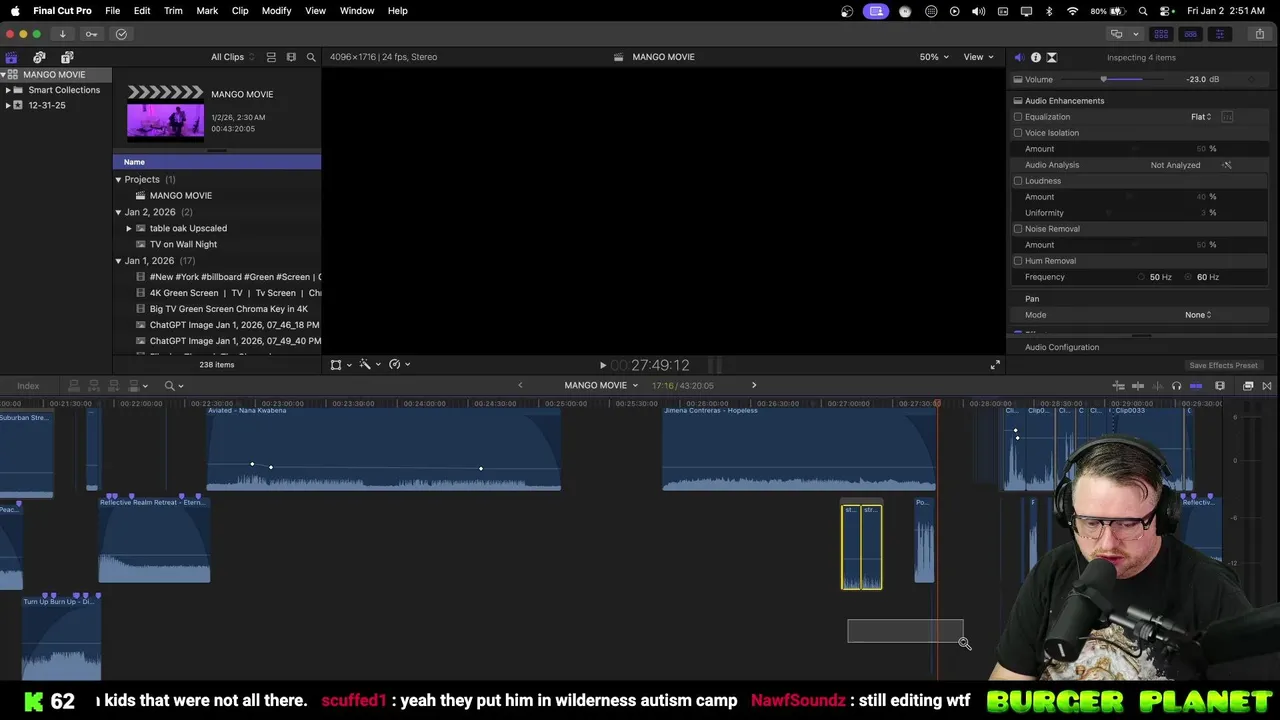
Task: Click the Overwrite clip edit icon
Action: coord(135,385)
